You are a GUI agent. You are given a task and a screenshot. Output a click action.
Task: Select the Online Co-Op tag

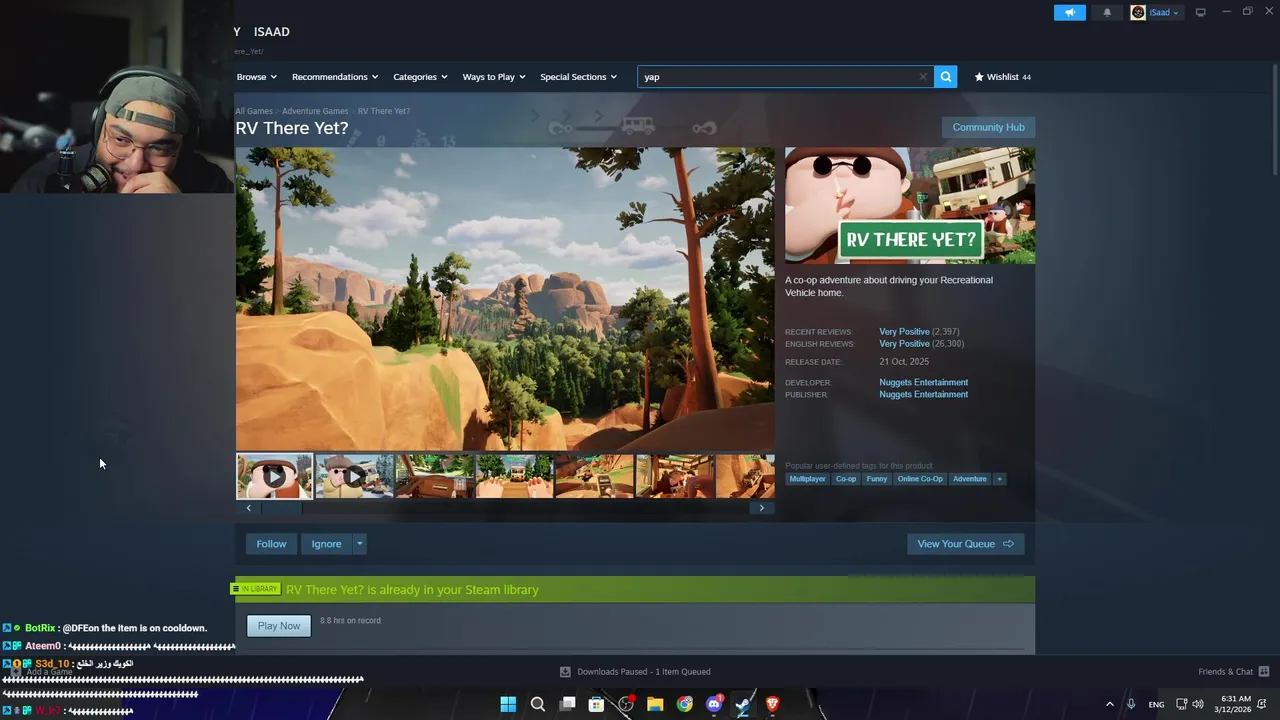(920, 479)
